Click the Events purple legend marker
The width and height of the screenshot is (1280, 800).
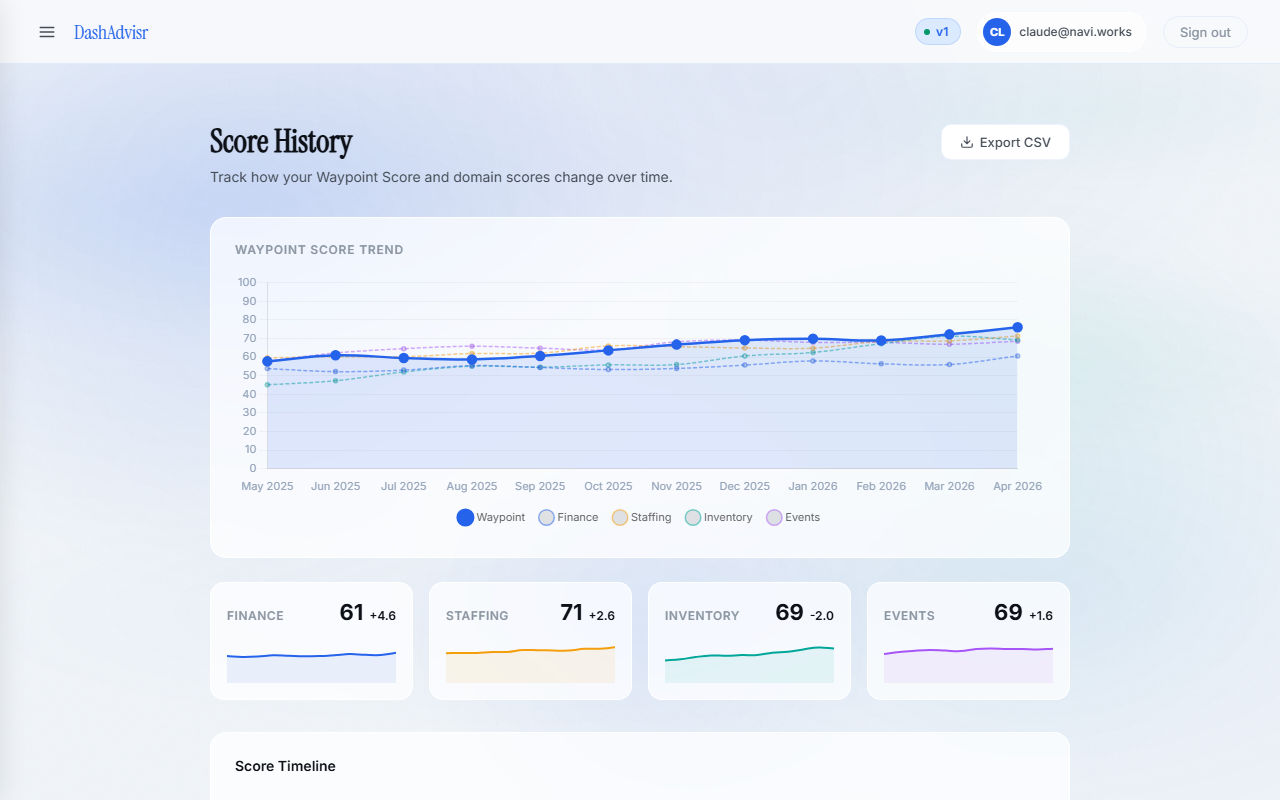[773, 517]
